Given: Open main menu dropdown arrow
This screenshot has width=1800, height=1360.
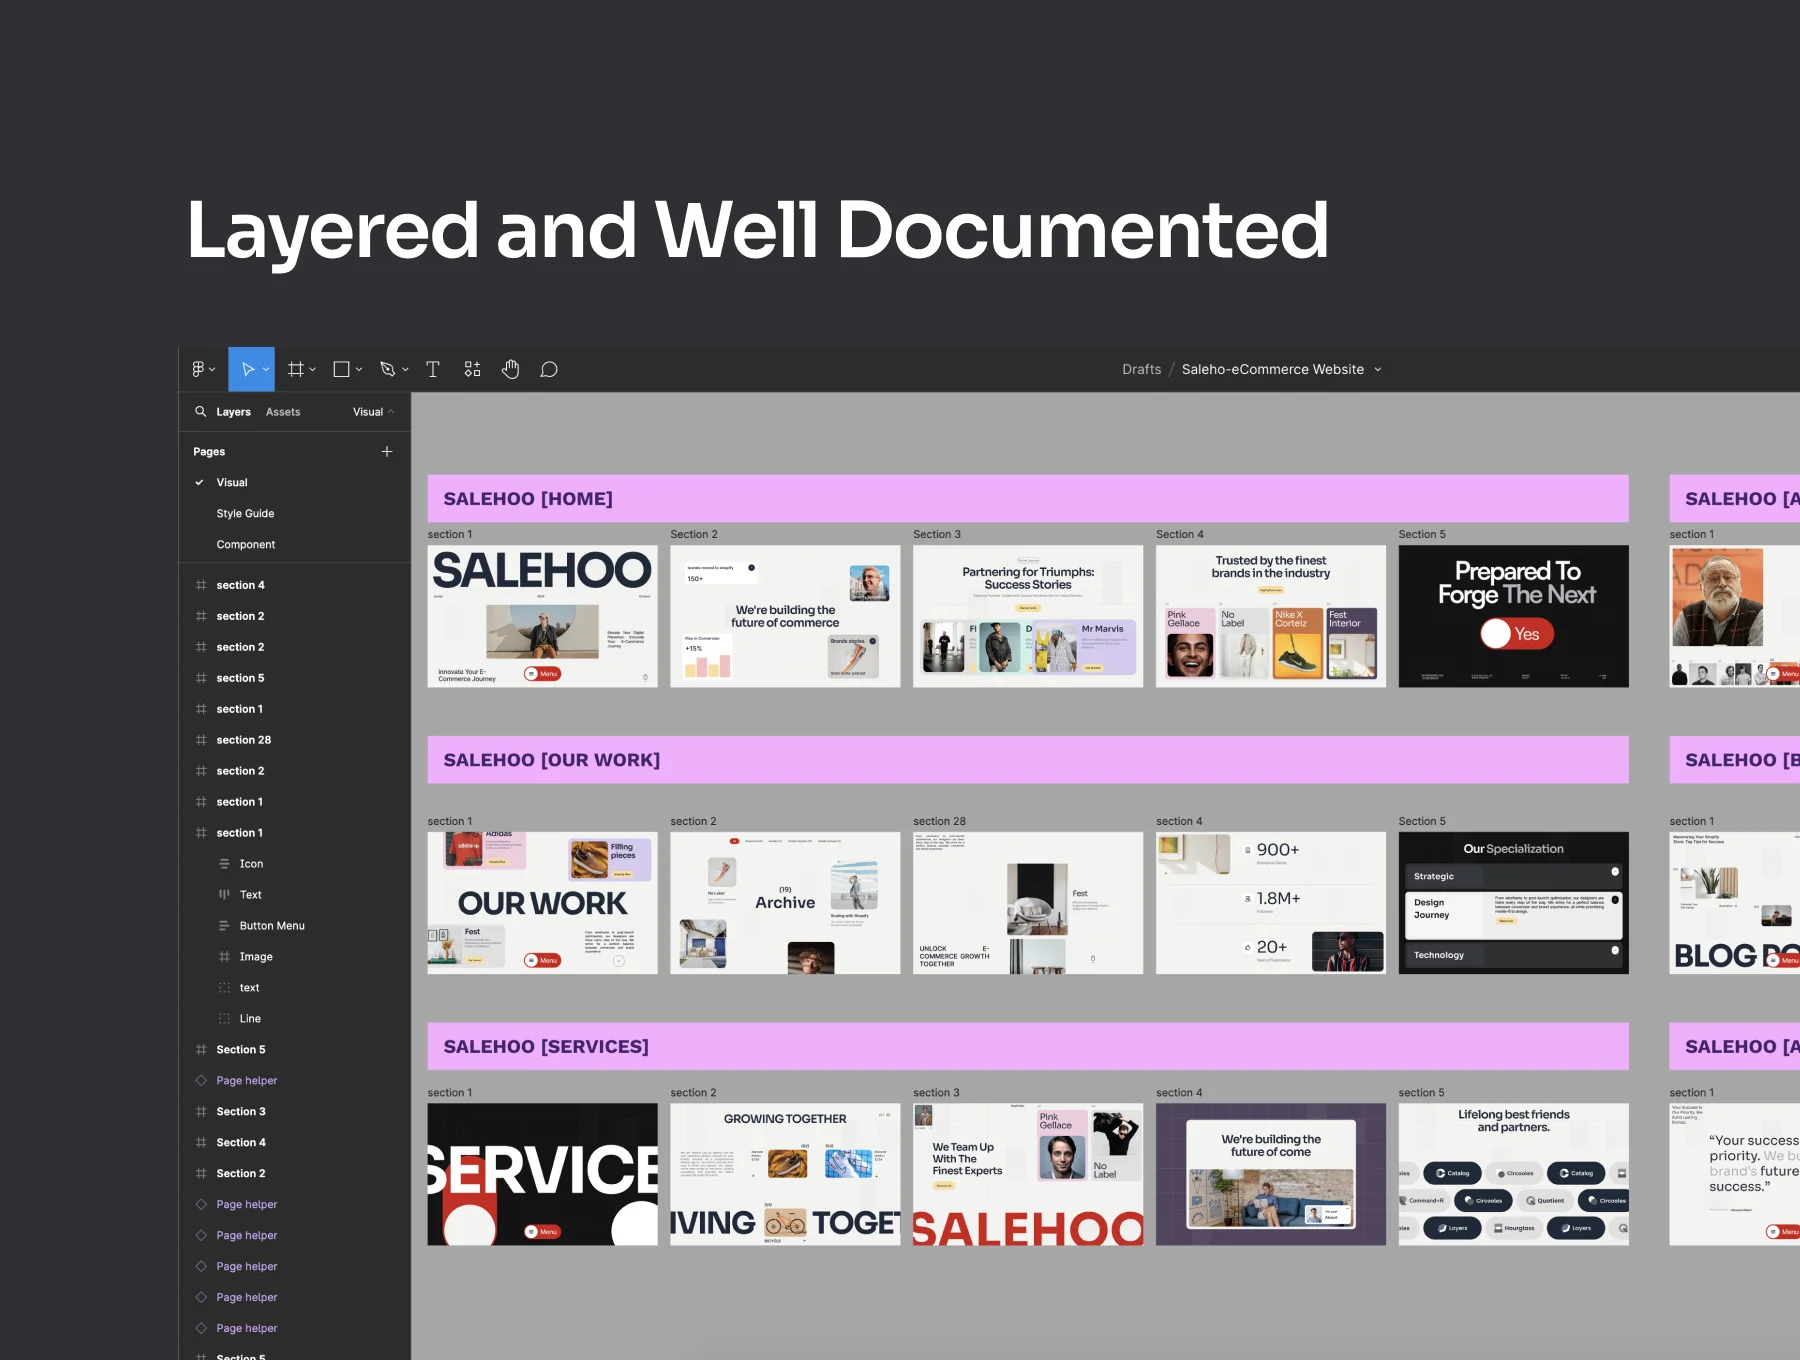Looking at the screenshot, I should tap(212, 369).
